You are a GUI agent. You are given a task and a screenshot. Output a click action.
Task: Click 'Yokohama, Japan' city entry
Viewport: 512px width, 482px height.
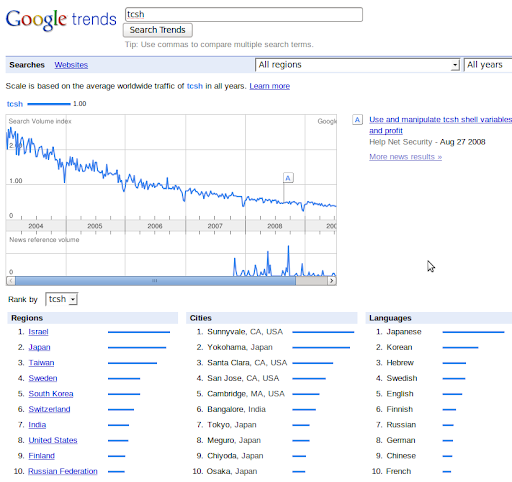click(x=240, y=347)
